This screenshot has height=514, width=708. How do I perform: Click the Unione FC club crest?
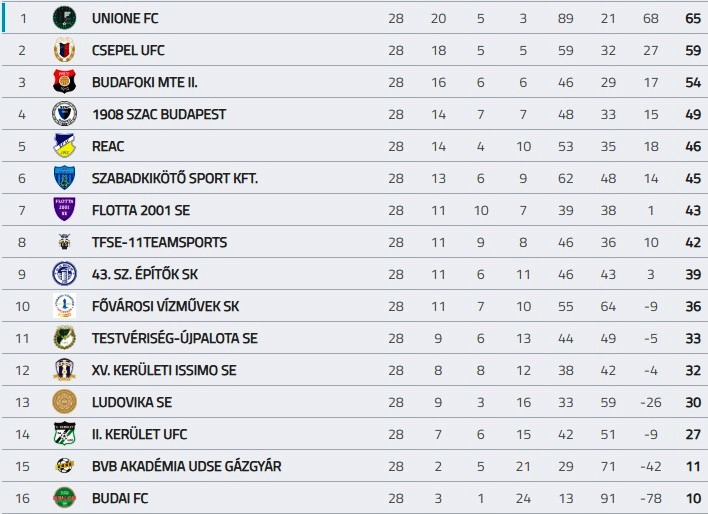tap(64, 18)
